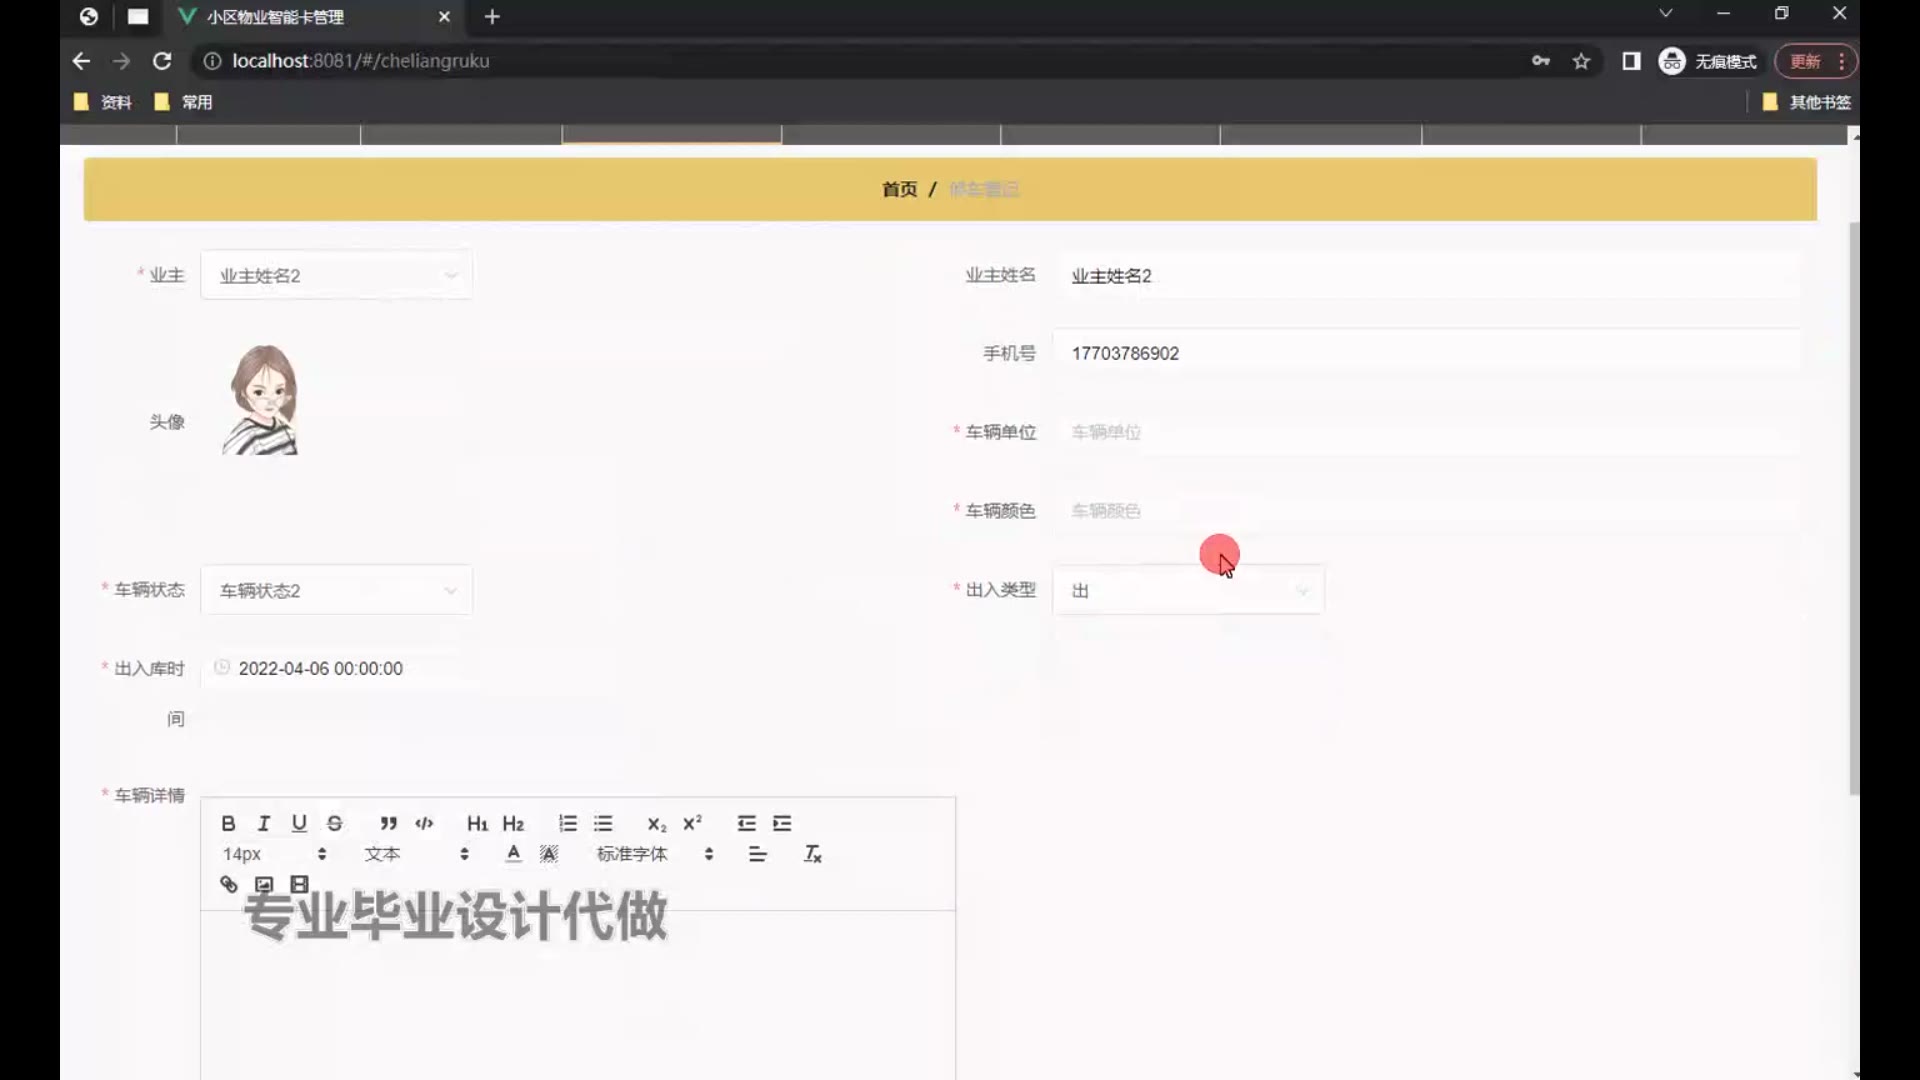The image size is (1920, 1080).
Task: Insert an image into editor
Action: coord(264,884)
